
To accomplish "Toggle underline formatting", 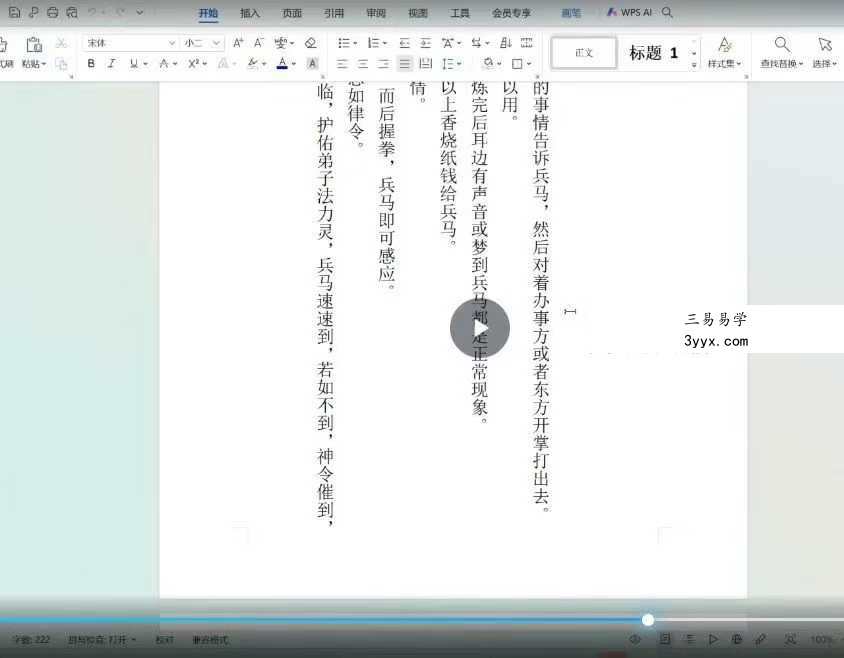I will 133,64.
